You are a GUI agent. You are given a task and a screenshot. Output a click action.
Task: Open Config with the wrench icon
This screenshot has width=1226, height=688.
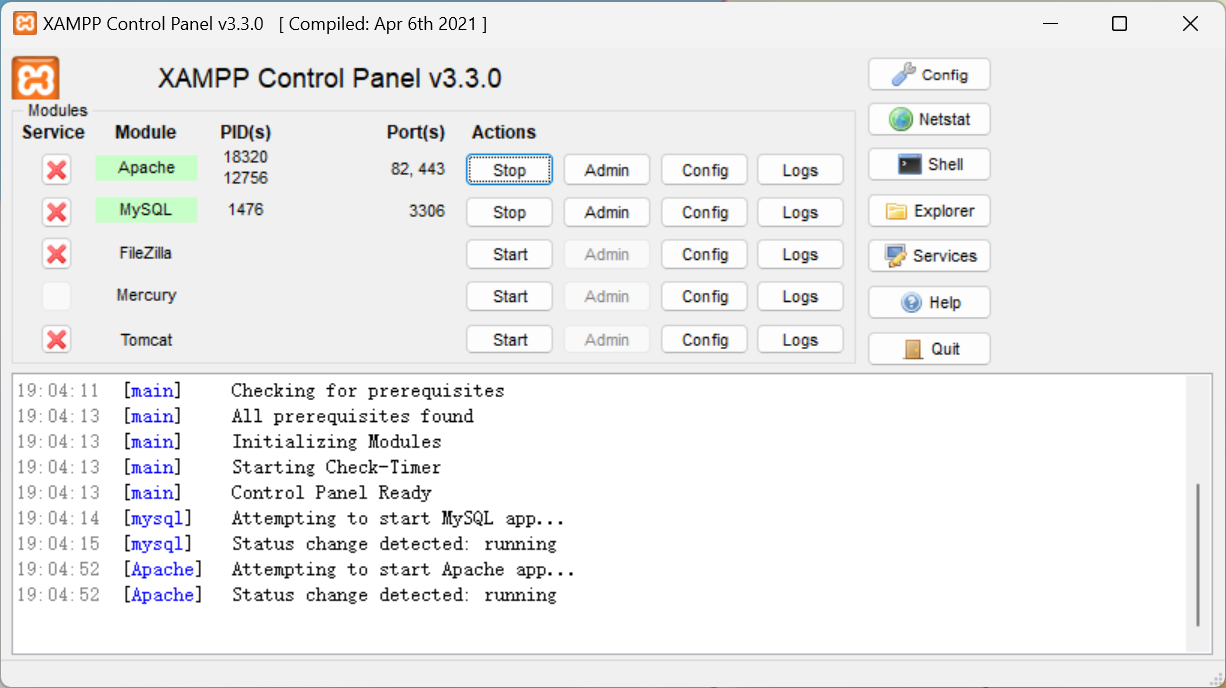[929, 75]
